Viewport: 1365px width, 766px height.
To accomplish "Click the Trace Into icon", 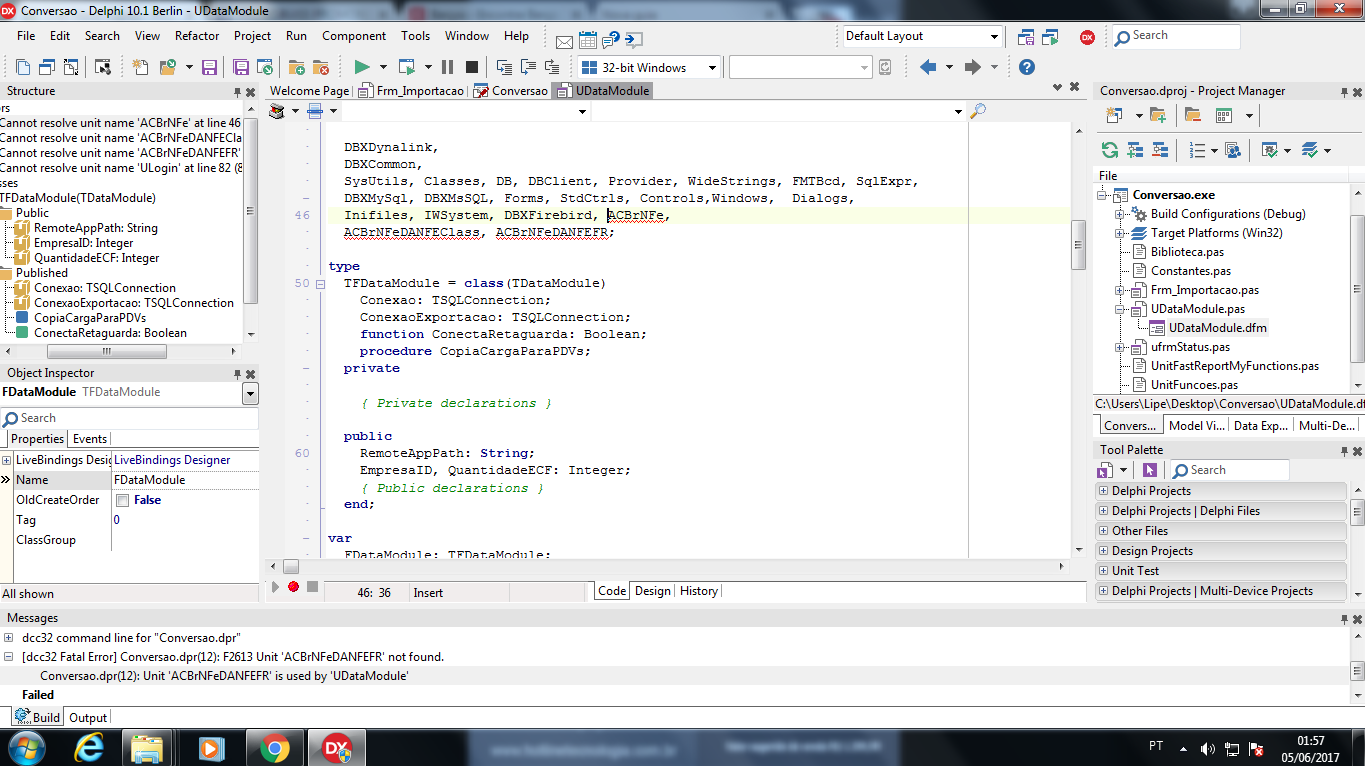I will point(504,67).
